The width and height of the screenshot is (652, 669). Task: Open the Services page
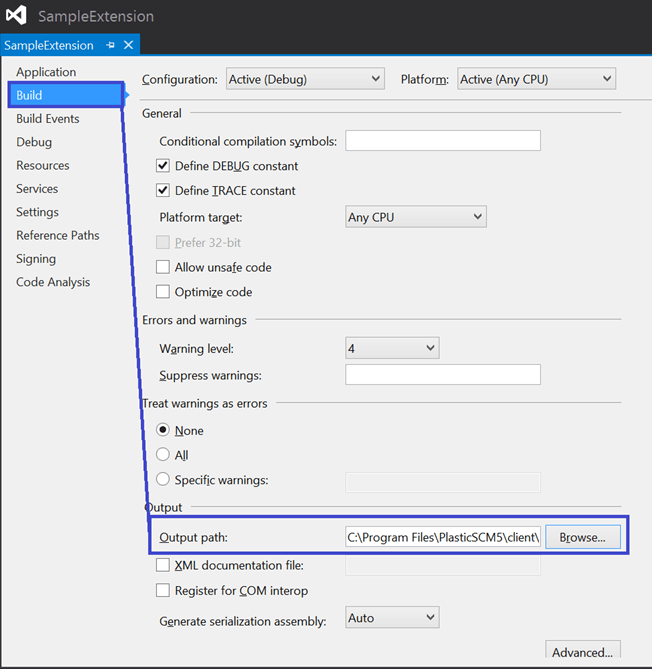(x=37, y=189)
